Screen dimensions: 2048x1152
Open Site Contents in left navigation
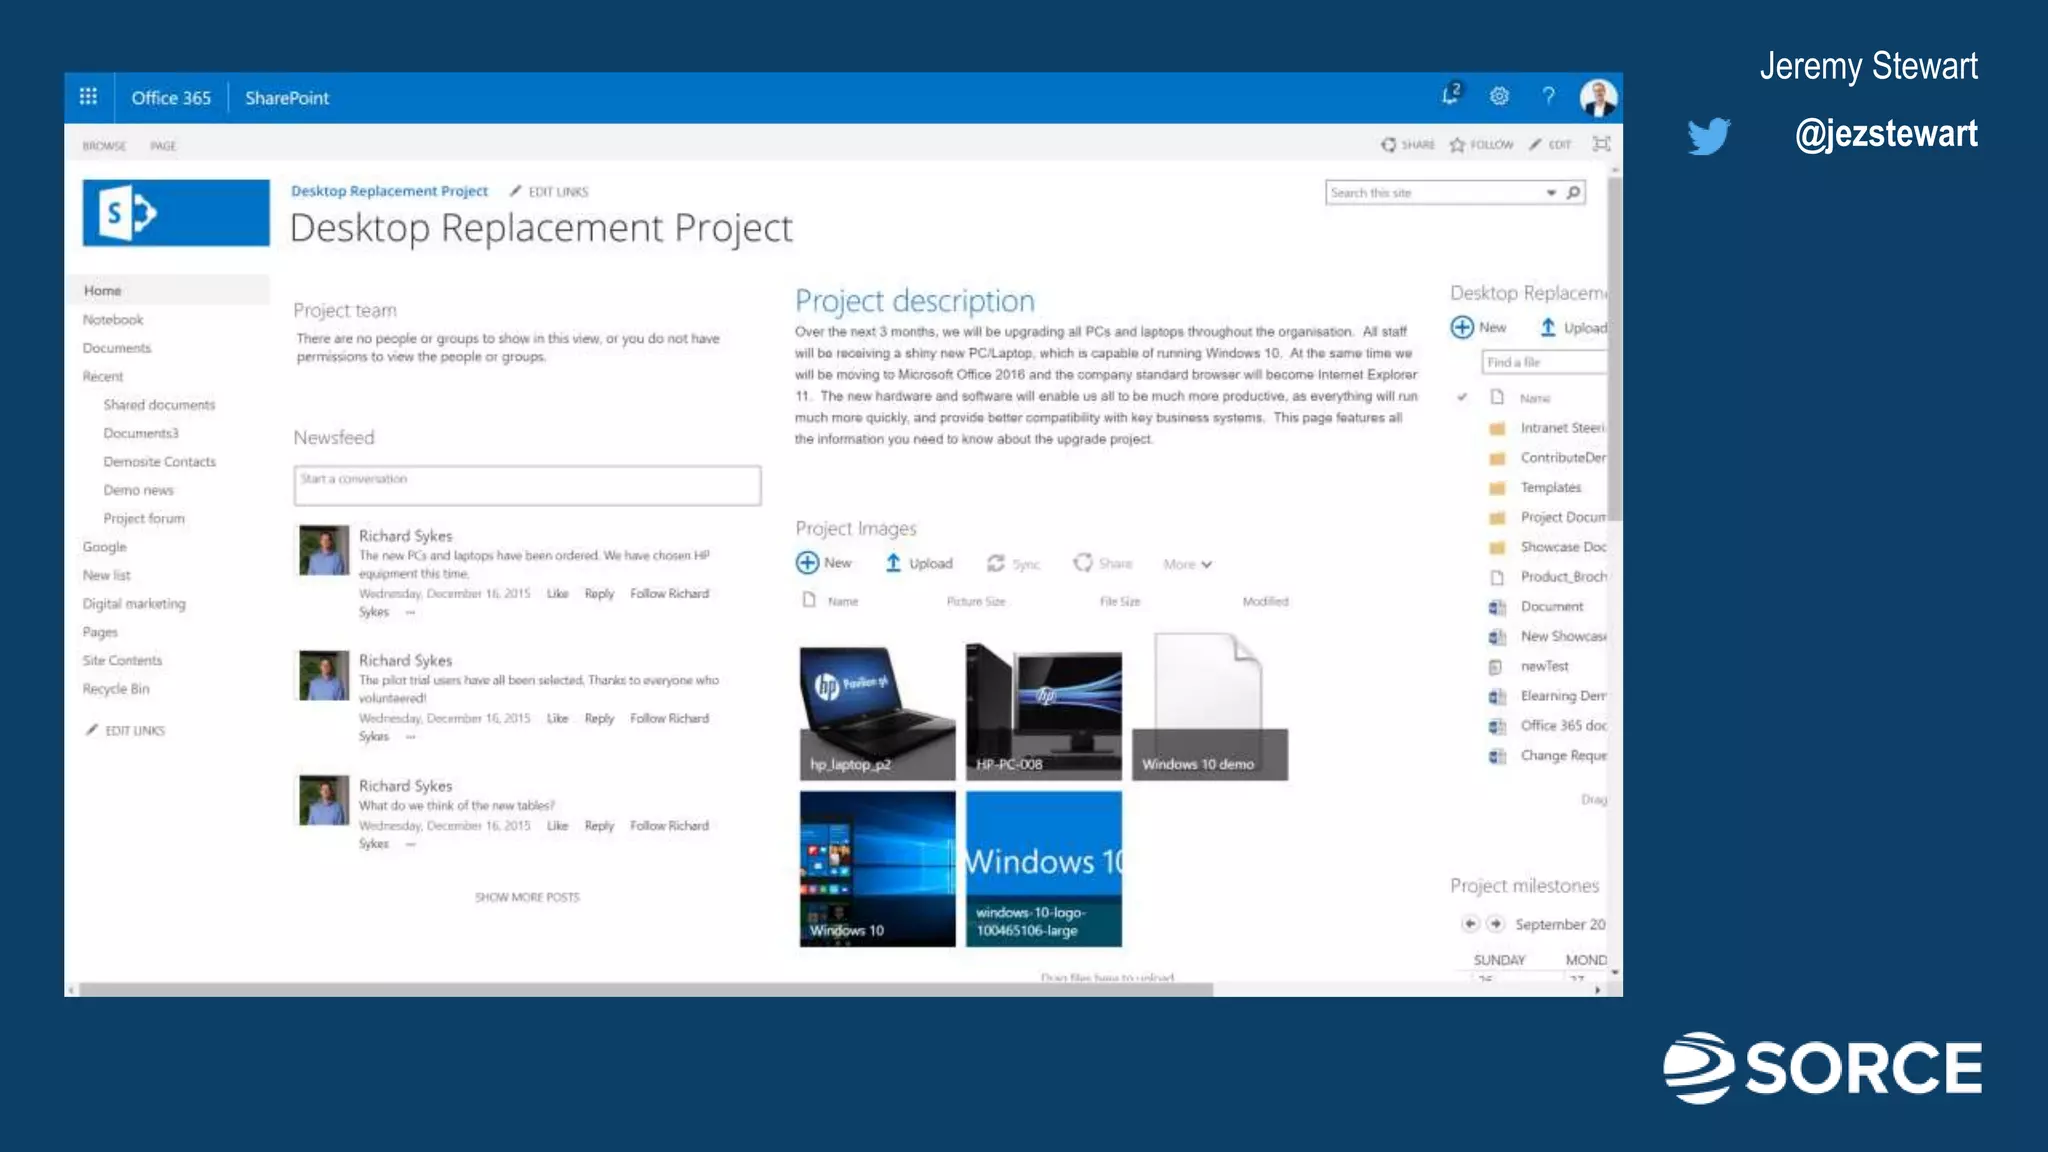pyautogui.click(x=122, y=661)
